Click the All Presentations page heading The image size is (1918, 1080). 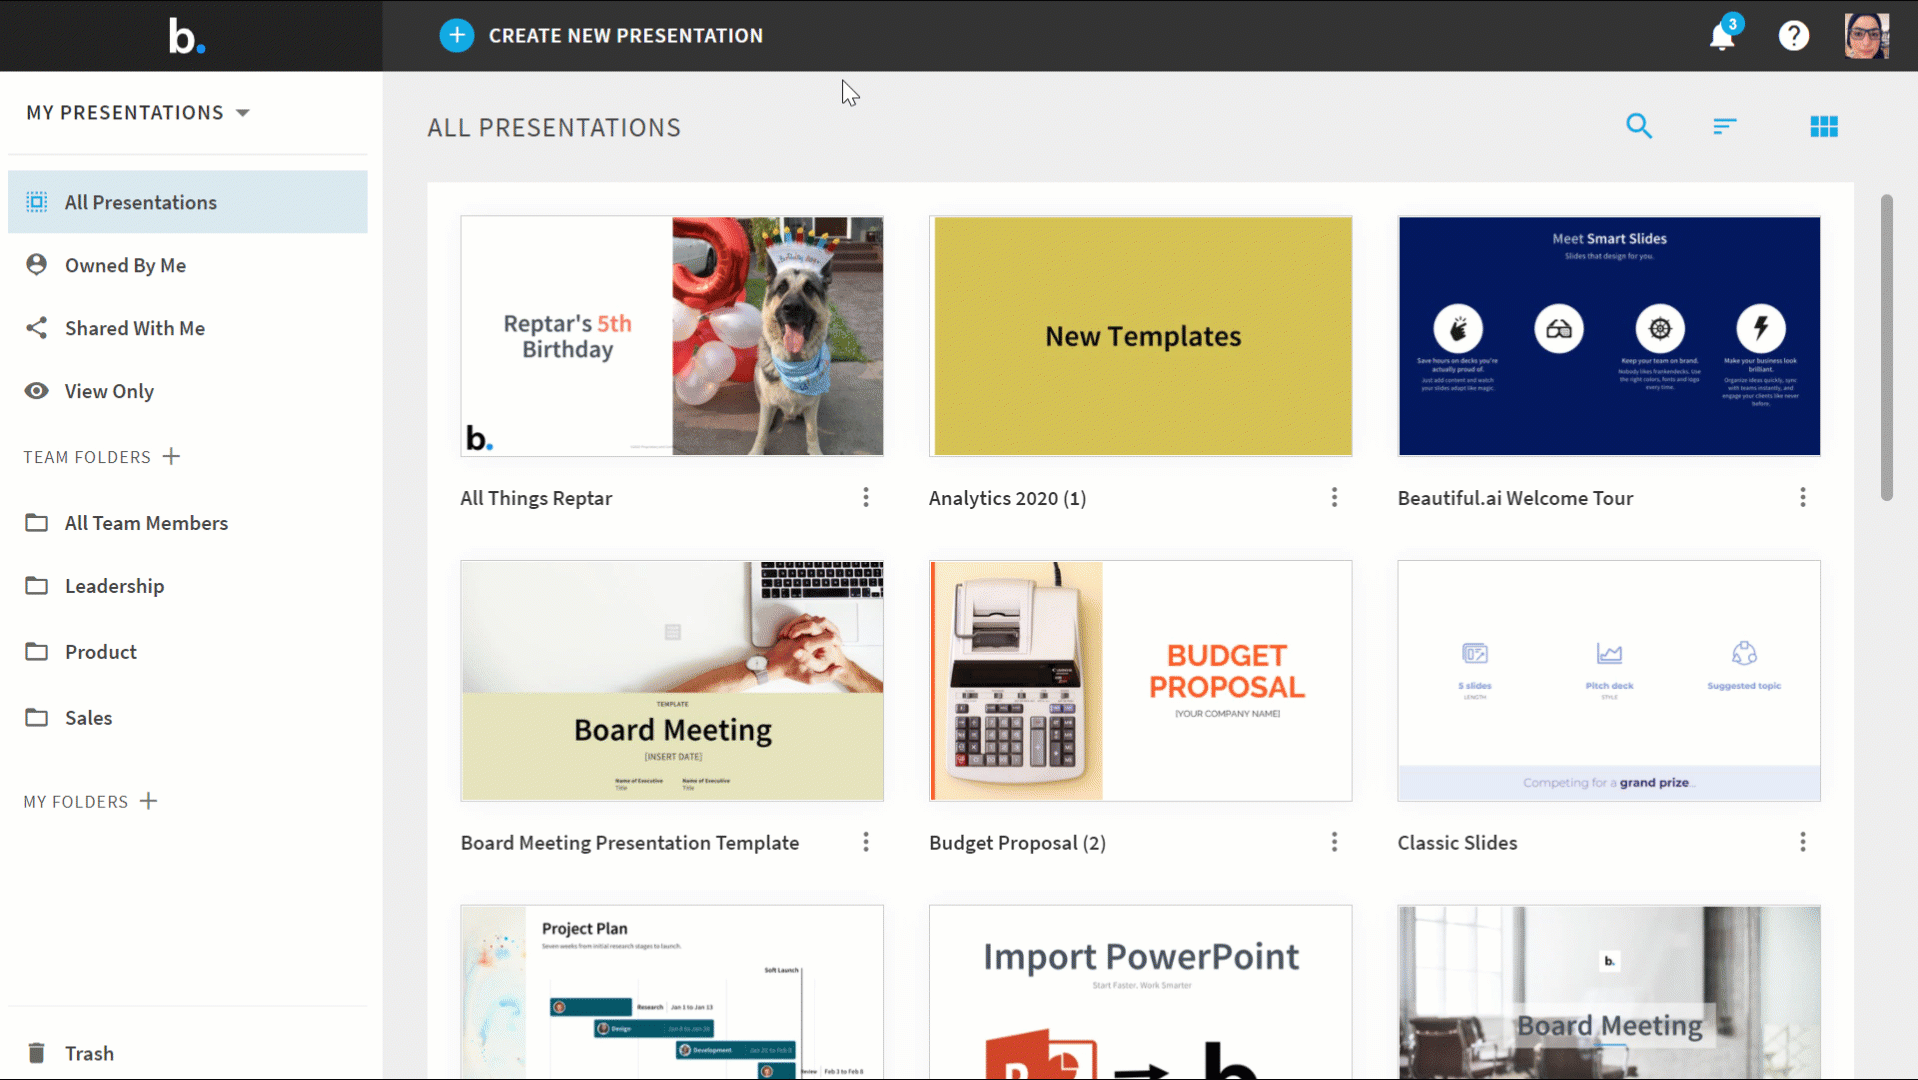(554, 128)
